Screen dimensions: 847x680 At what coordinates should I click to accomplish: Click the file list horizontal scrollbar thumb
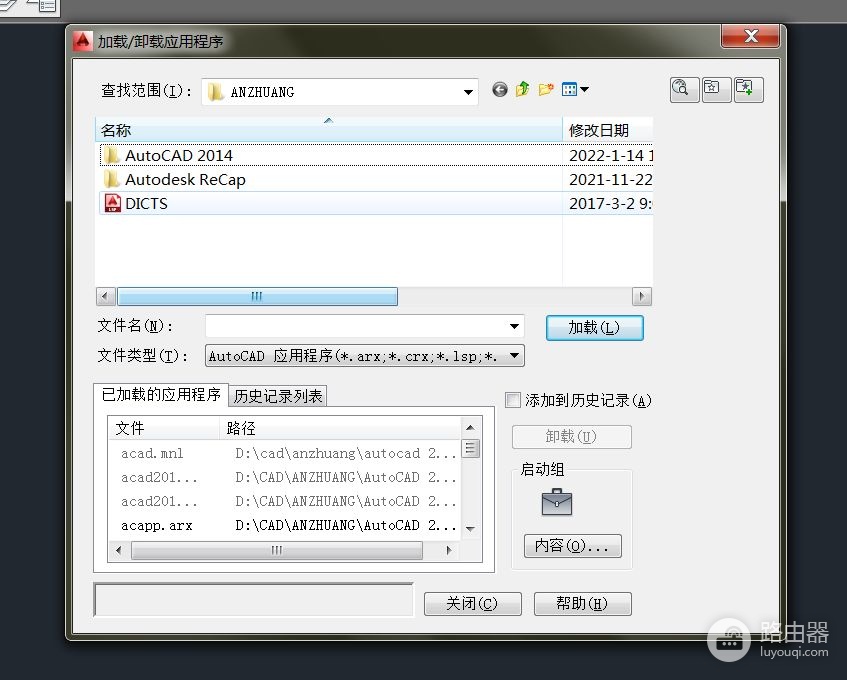point(257,297)
